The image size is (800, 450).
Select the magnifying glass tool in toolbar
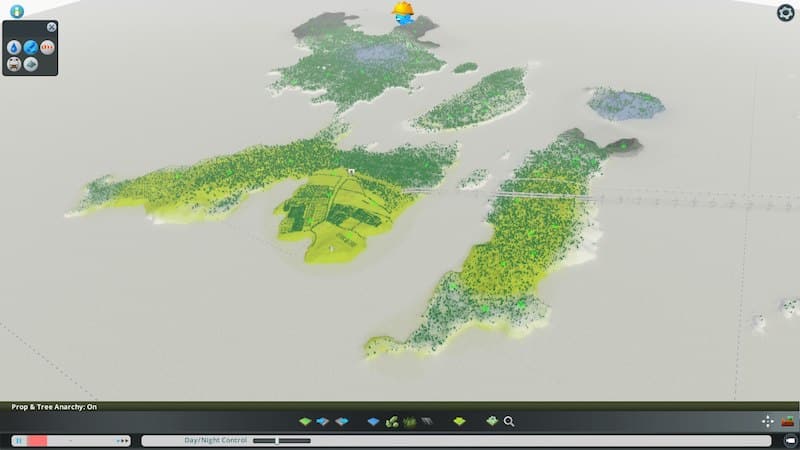[x=509, y=421]
